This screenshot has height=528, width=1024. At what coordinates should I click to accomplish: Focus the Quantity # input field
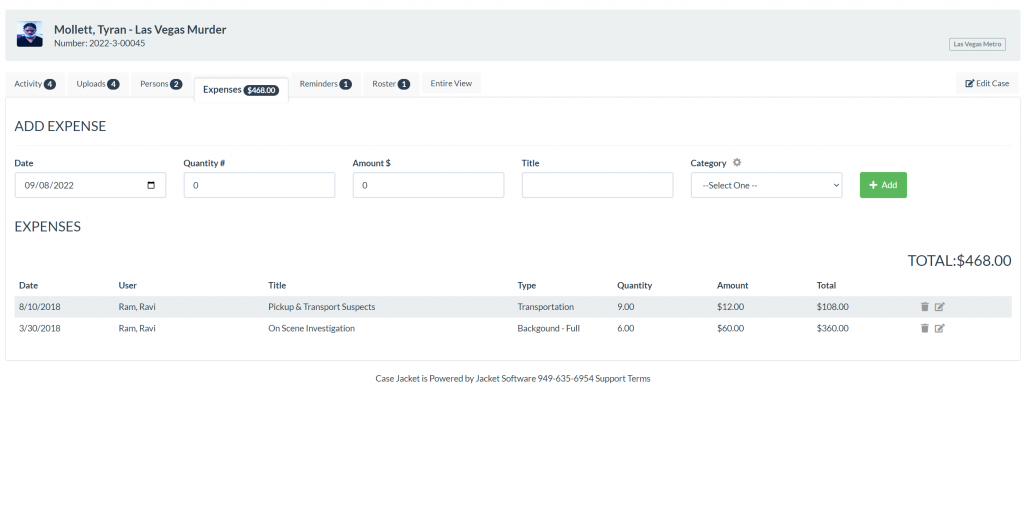pyautogui.click(x=259, y=185)
